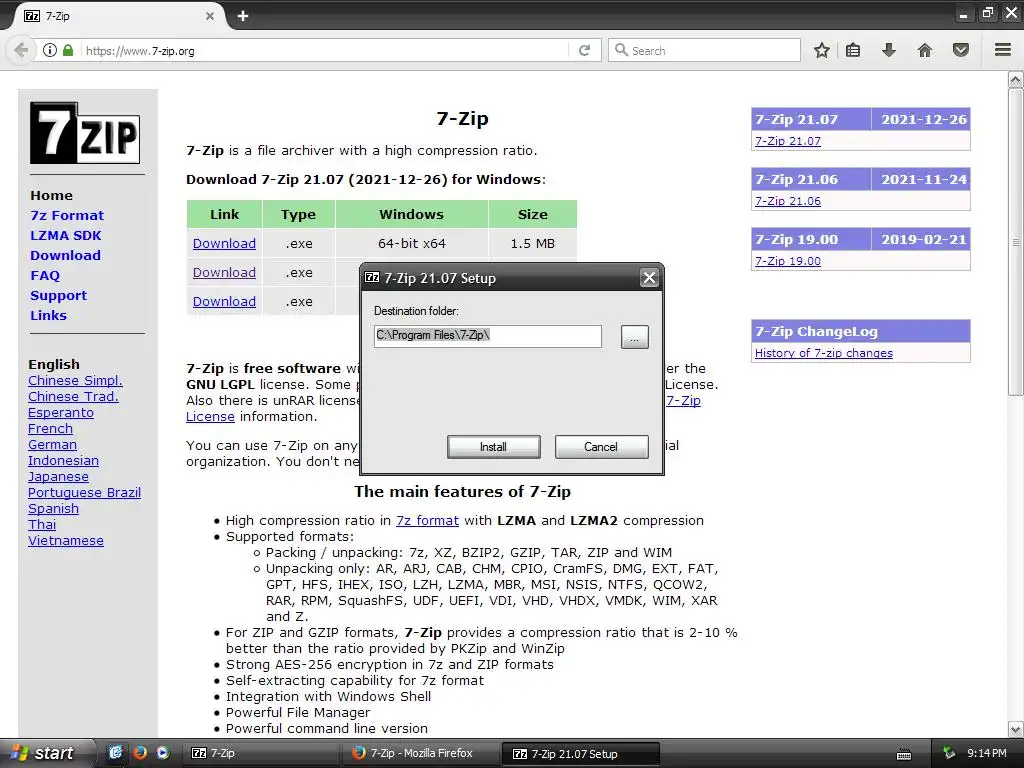Viewport: 1024px width, 768px height.
Task: Click the URL address bar
Action: [323, 50]
